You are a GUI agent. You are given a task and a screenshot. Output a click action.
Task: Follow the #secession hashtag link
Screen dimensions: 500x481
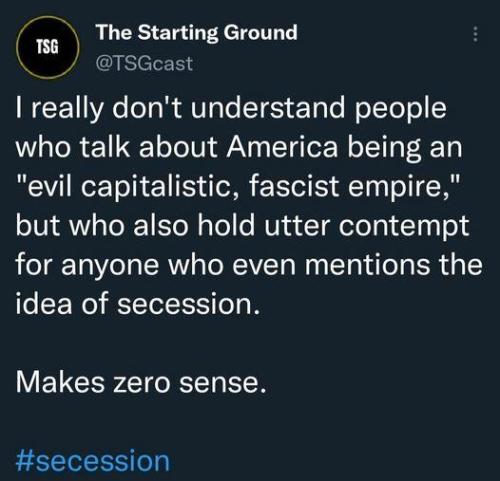[x=93, y=461]
